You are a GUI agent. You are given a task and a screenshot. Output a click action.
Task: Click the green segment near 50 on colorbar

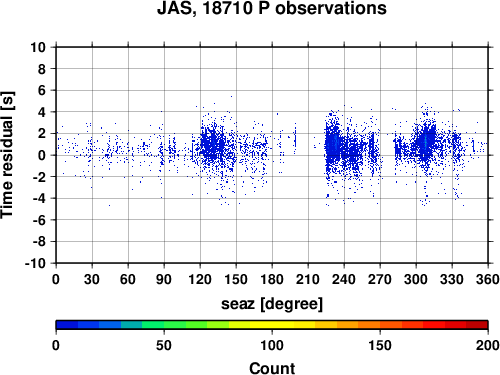point(164,325)
